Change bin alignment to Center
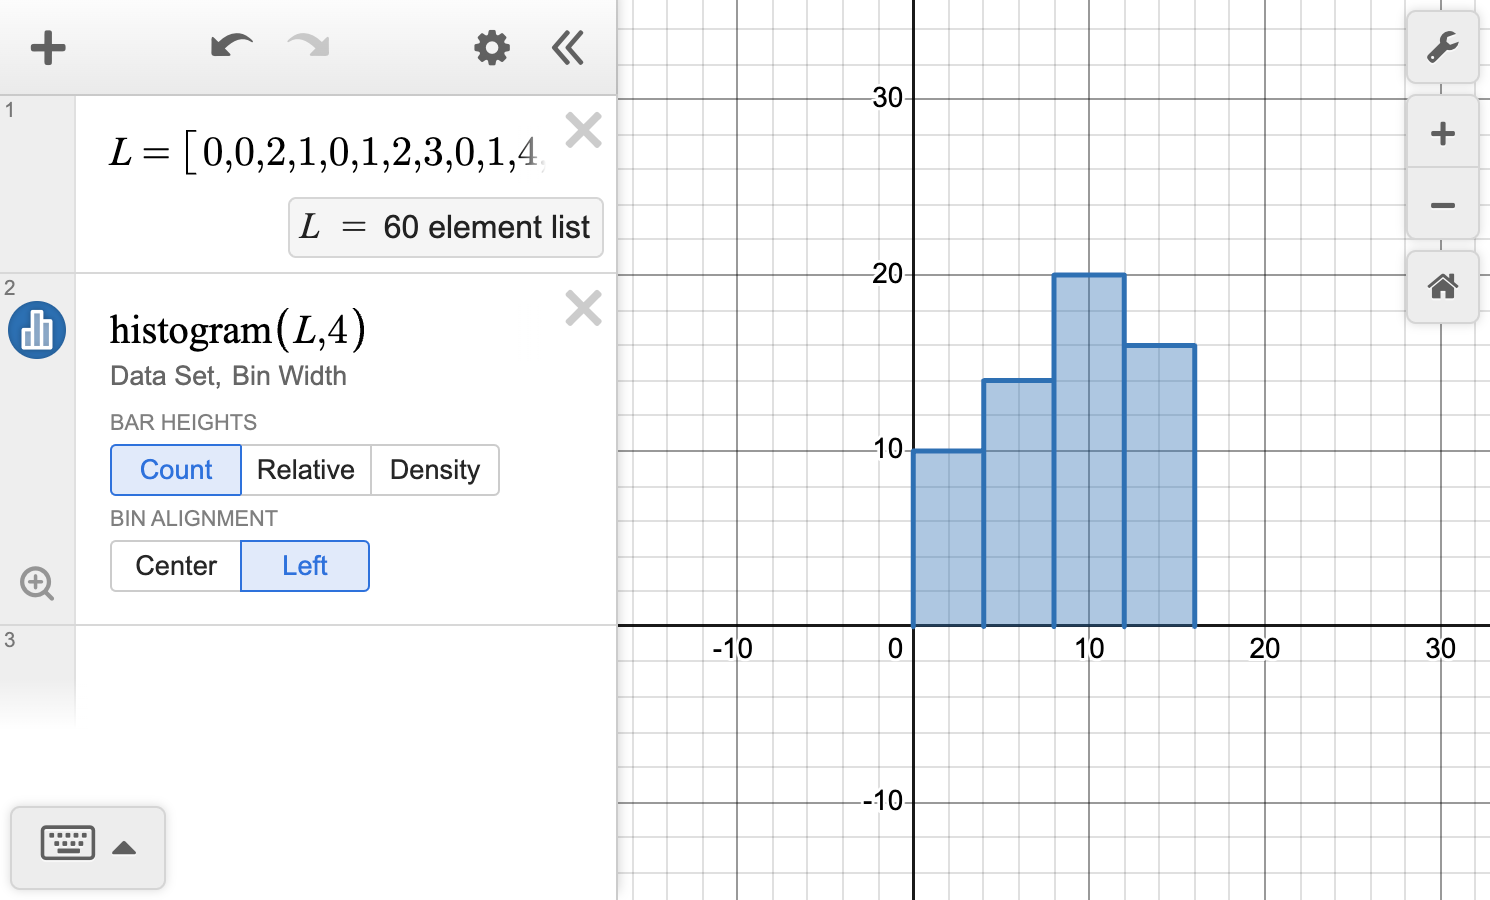Screen dimensions: 1490x900 point(176,565)
